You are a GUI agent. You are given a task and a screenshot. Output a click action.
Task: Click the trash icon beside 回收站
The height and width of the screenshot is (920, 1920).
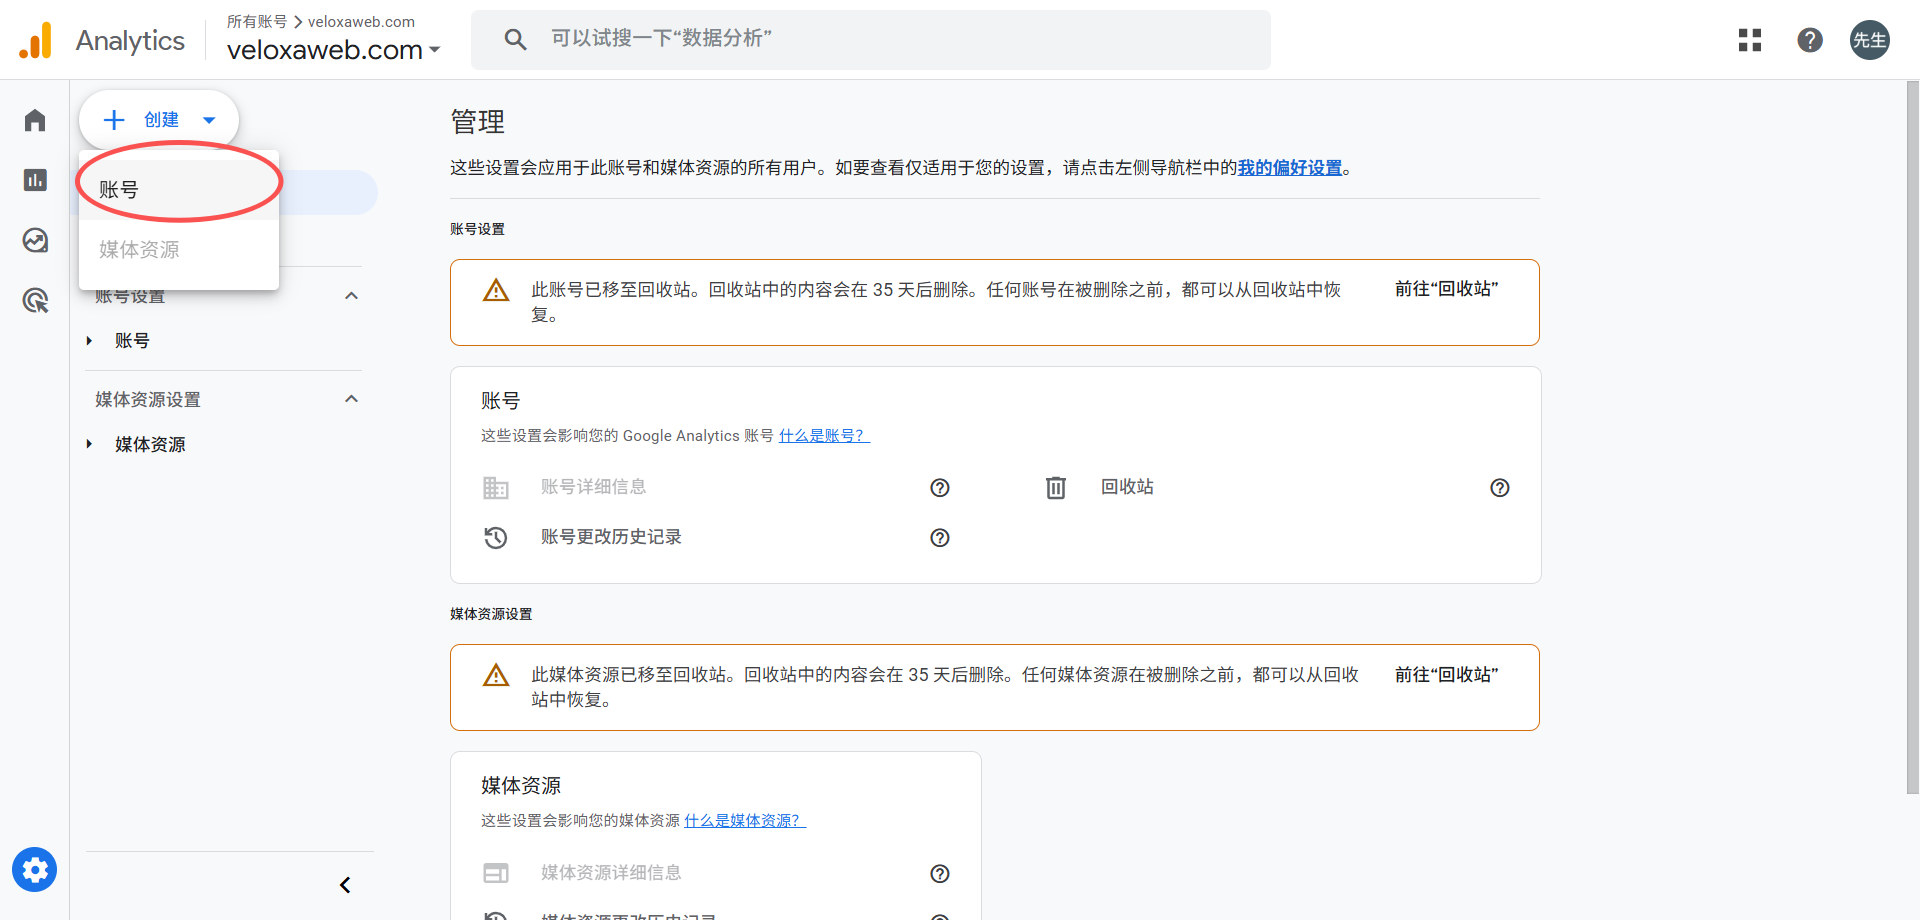[1056, 487]
